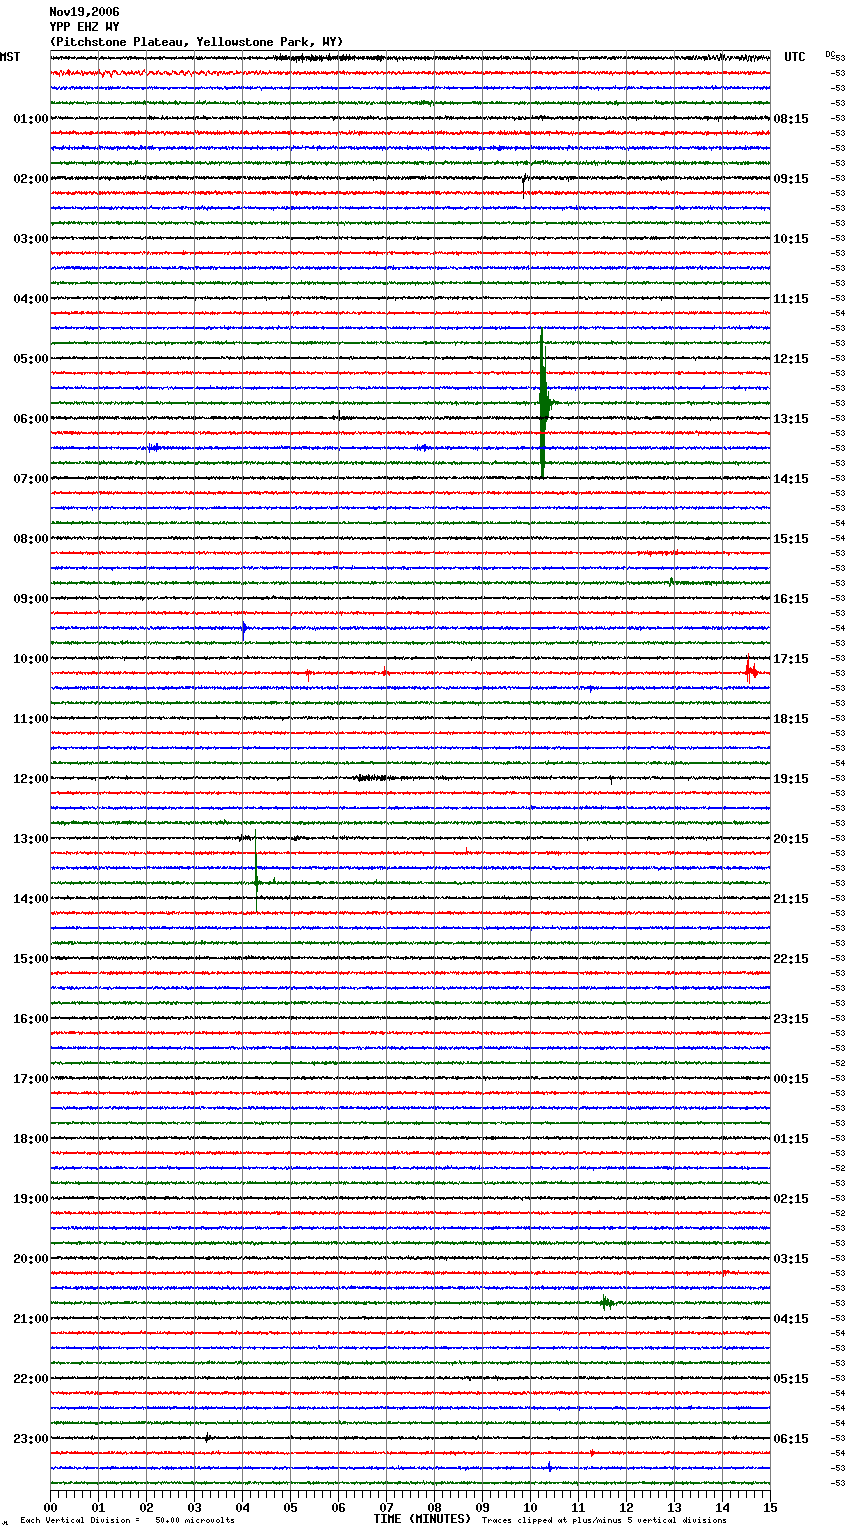
Task: Select the 21:00 MST time label
Action: 30,1319
